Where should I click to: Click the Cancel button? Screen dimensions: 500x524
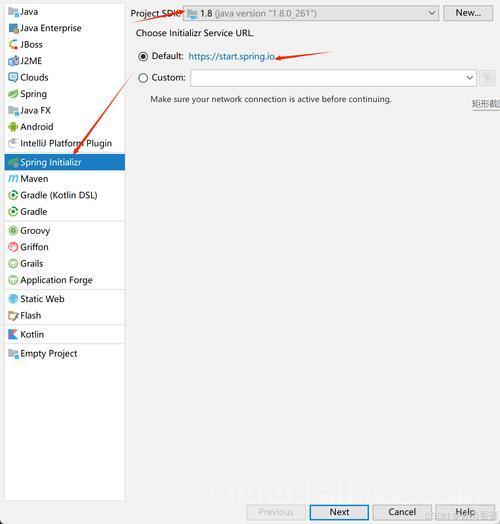point(402,512)
